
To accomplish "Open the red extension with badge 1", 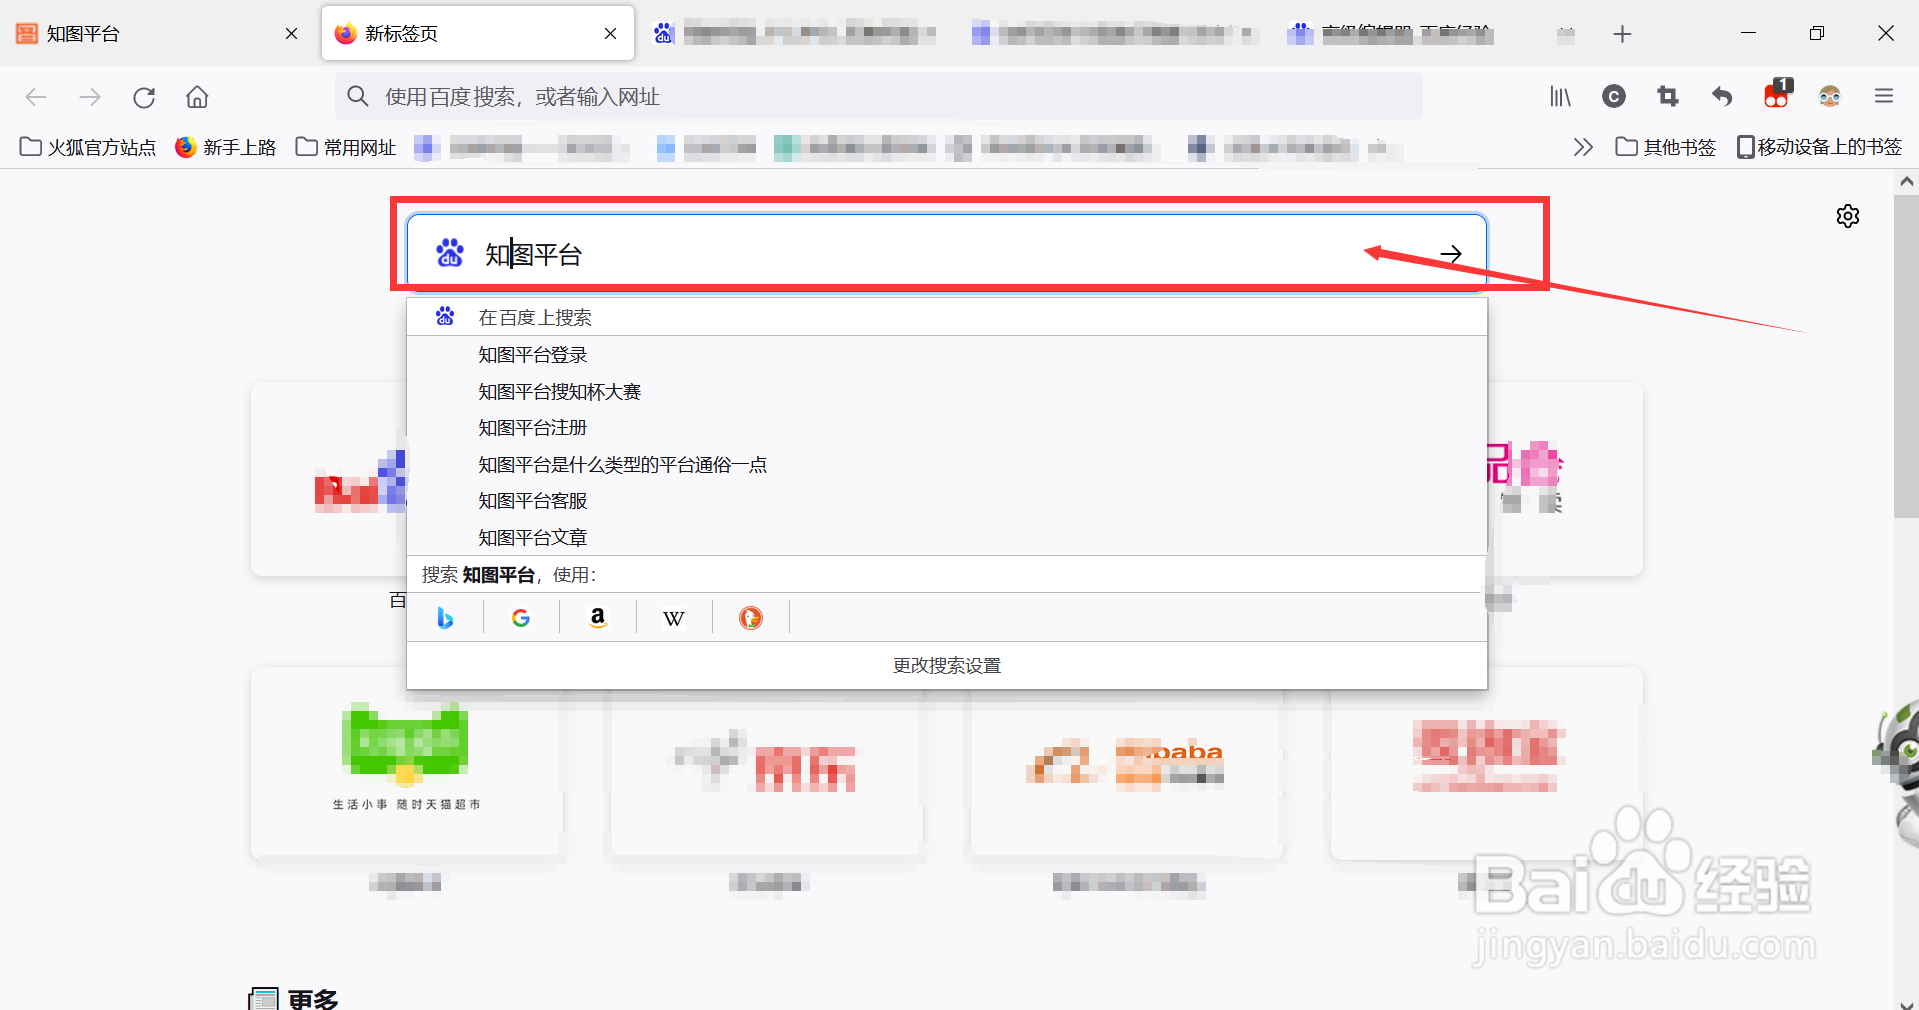I will click(x=1777, y=94).
